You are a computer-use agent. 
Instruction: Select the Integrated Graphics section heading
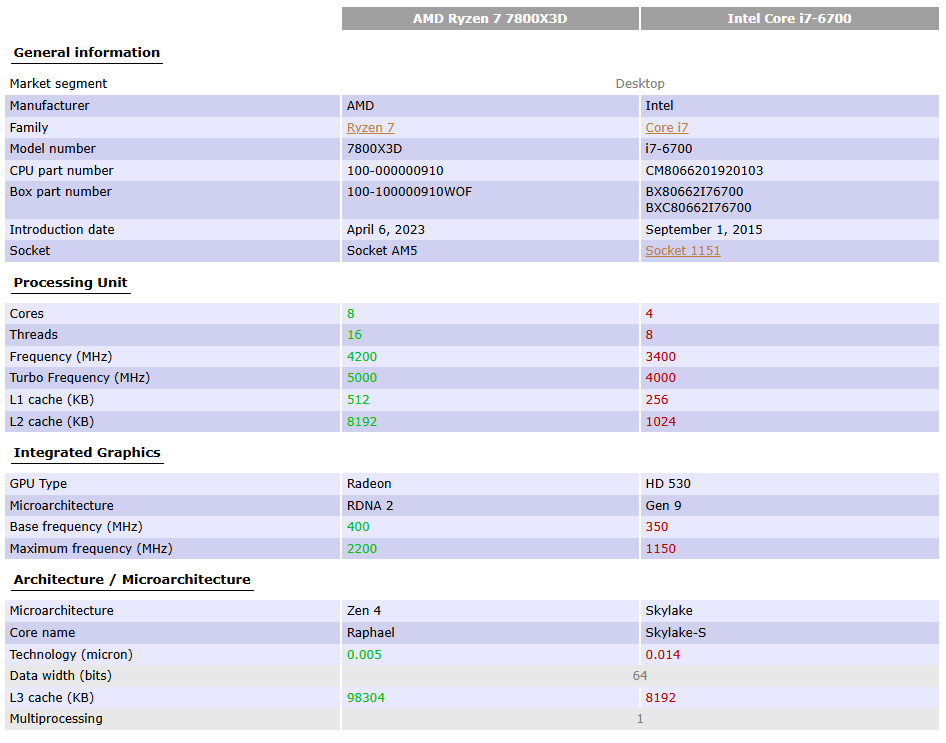click(87, 453)
